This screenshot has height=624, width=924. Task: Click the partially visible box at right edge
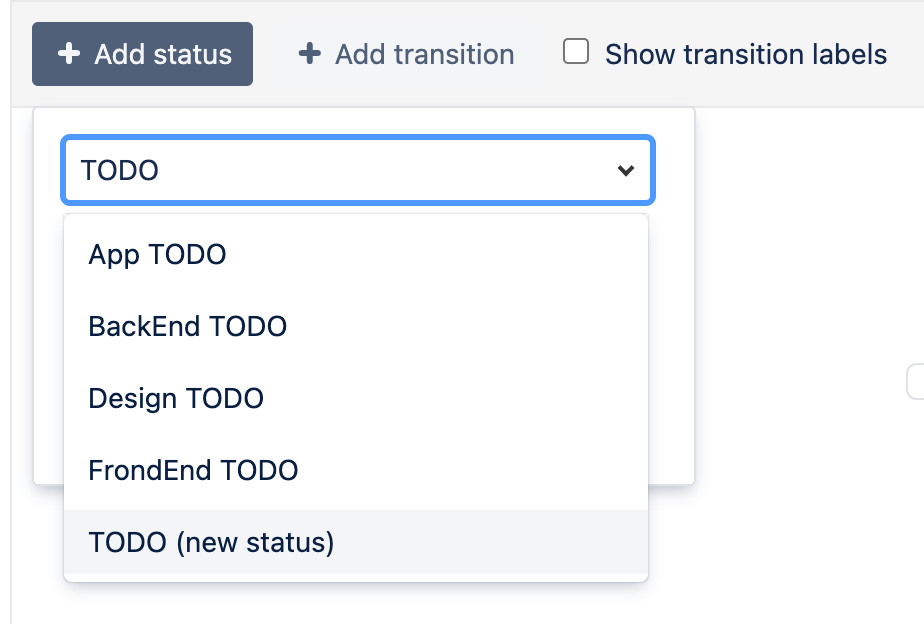(x=915, y=382)
